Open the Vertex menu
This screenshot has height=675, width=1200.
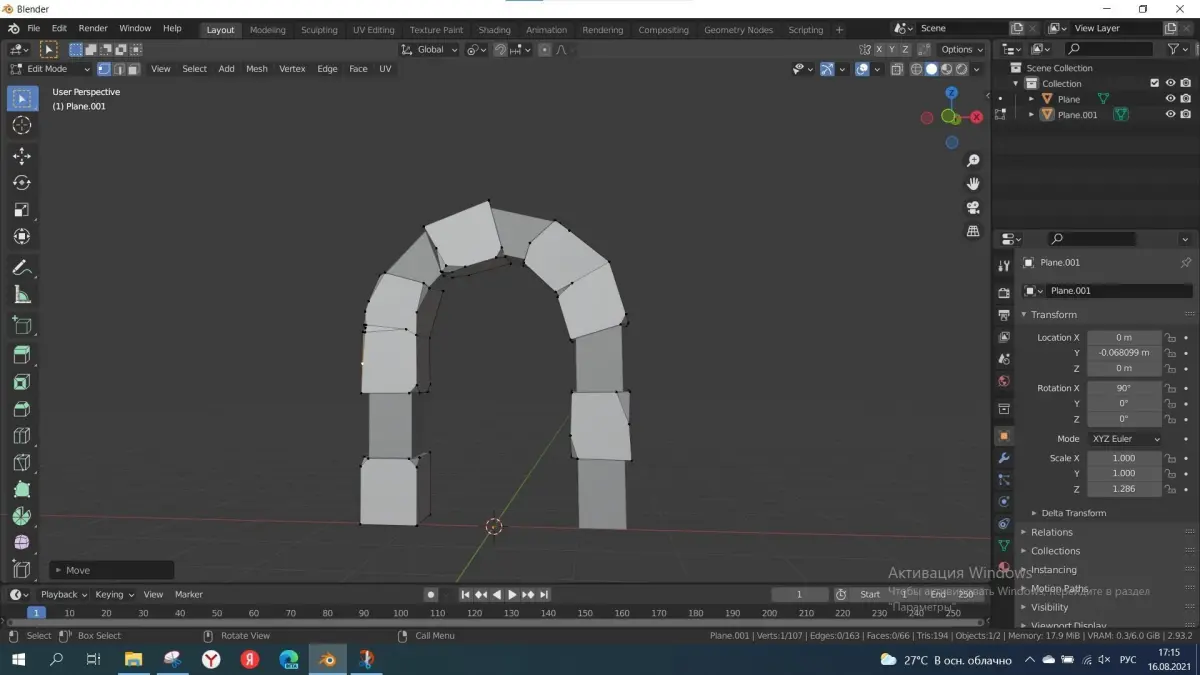click(292, 69)
